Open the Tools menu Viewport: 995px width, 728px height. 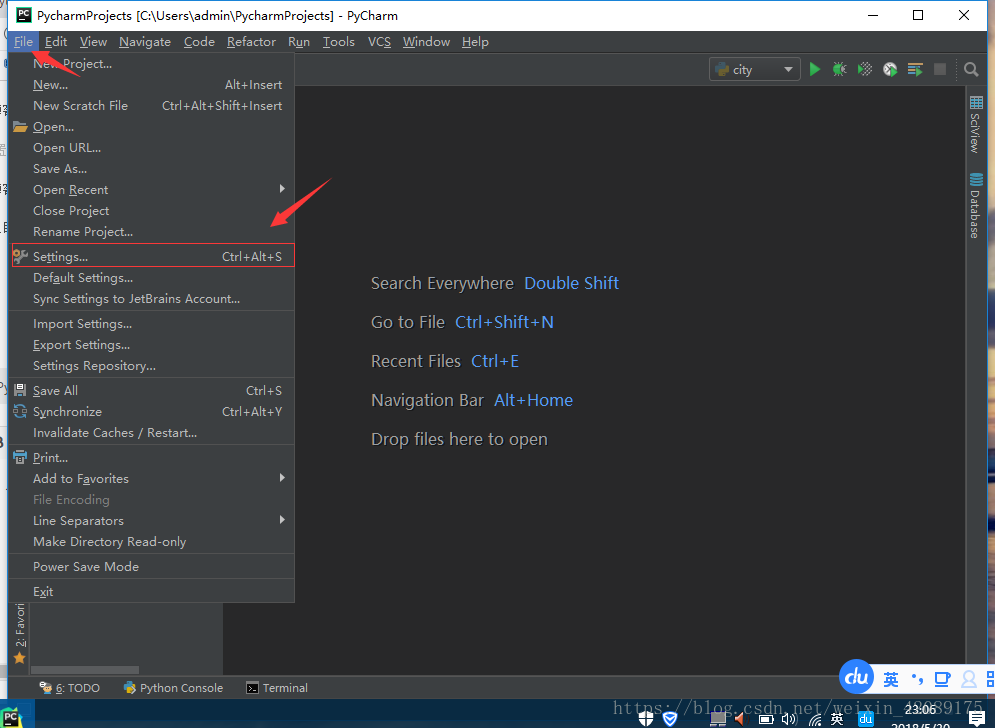(x=338, y=42)
